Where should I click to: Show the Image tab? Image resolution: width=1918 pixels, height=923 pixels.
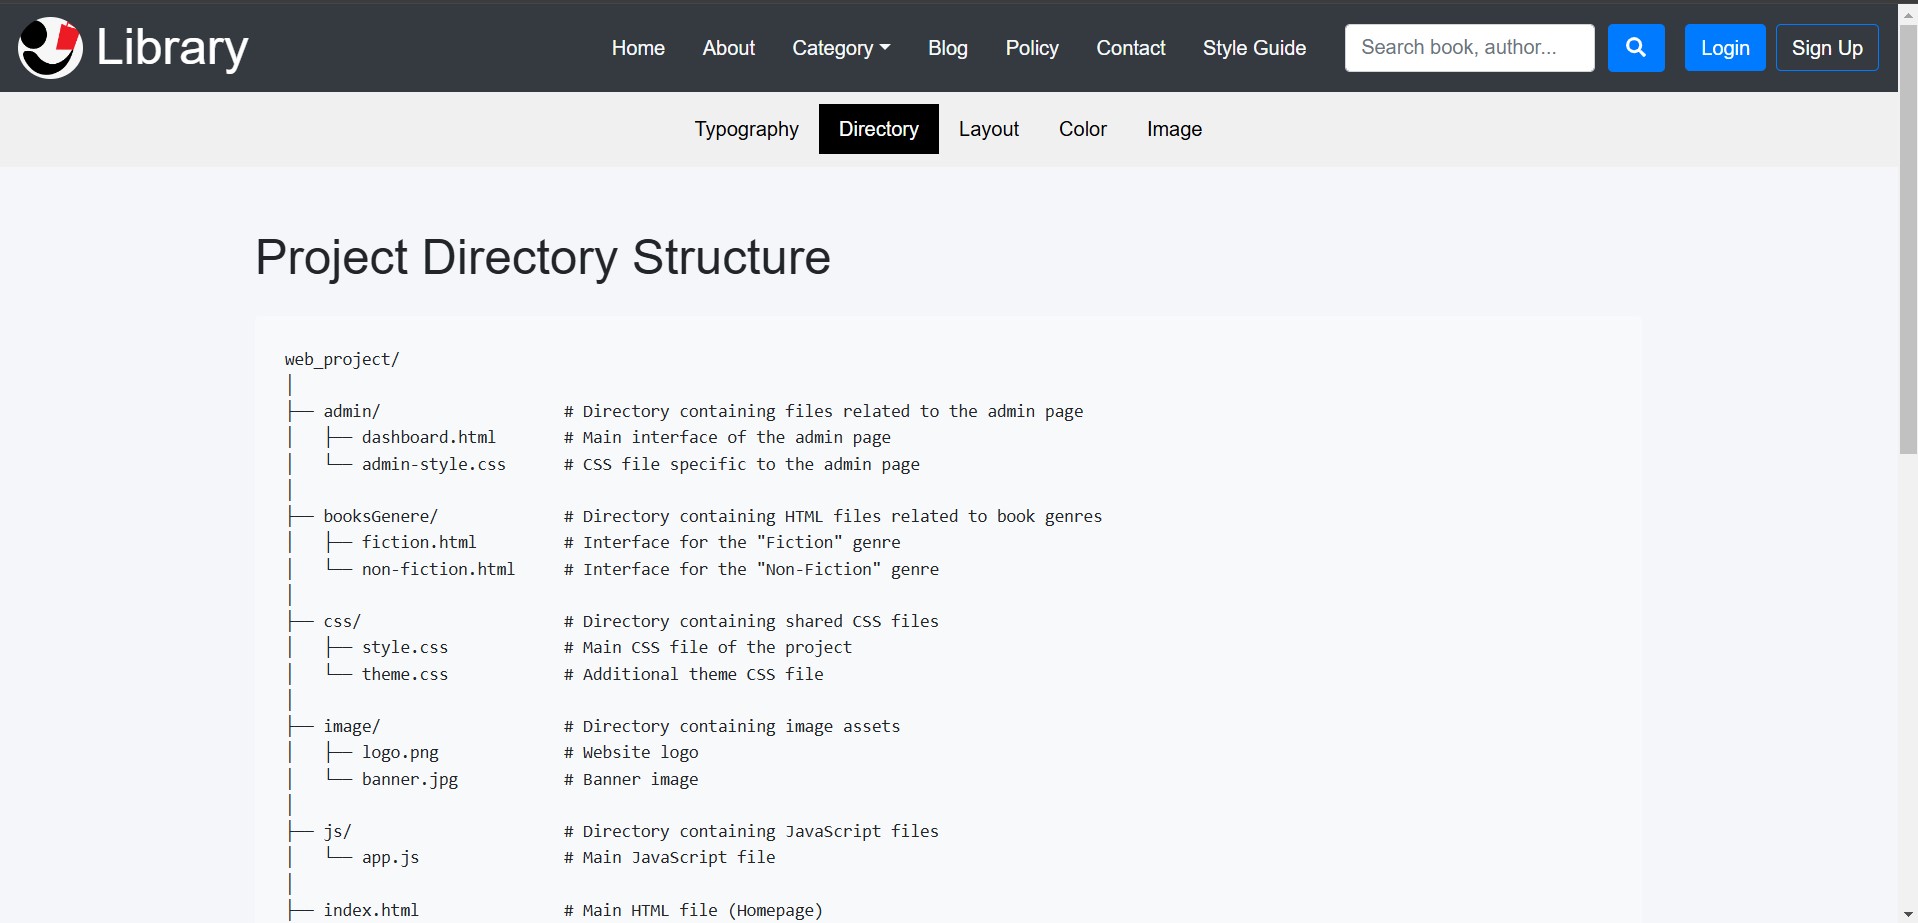point(1174,129)
